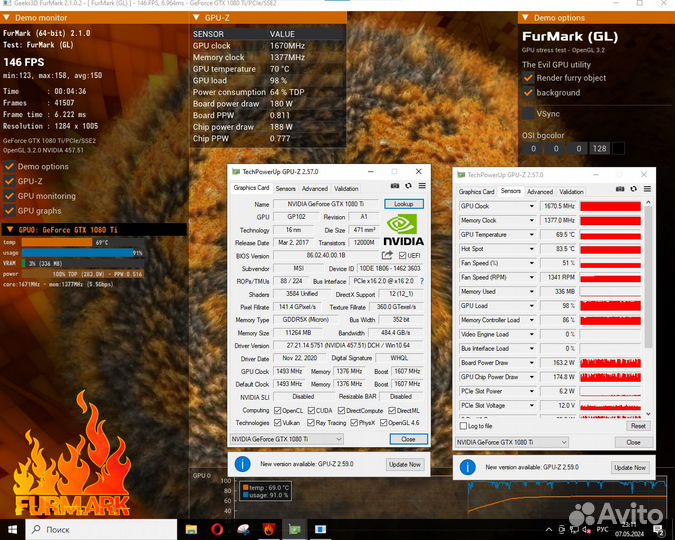Click the Reset button in Sensors window
The width and height of the screenshot is (675, 540).
(638, 426)
